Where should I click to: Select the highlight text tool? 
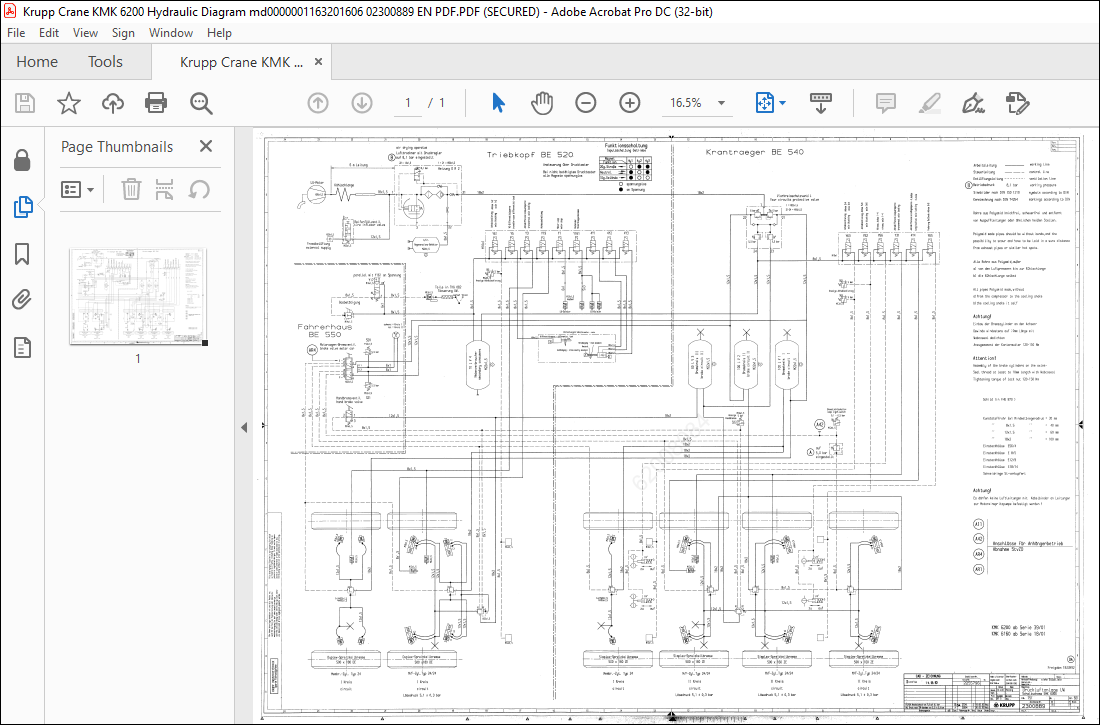click(x=930, y=103)
